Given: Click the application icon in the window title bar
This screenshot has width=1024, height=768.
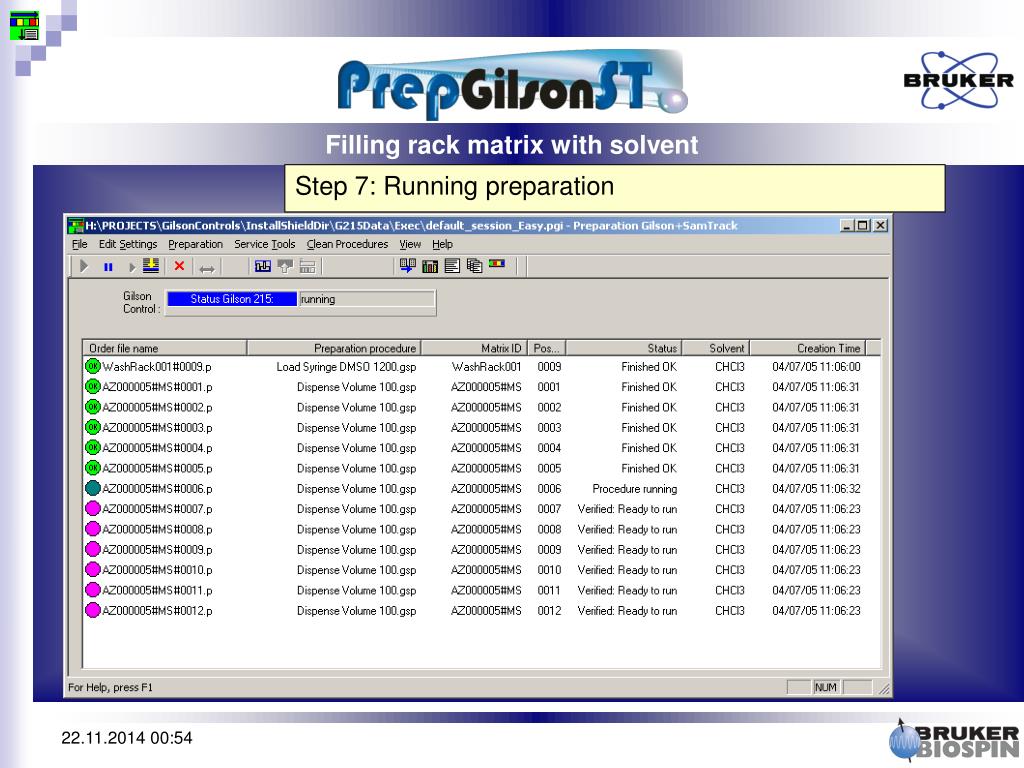Looking at the screenshot, I should pyautogui.click(x=76, y=226).
